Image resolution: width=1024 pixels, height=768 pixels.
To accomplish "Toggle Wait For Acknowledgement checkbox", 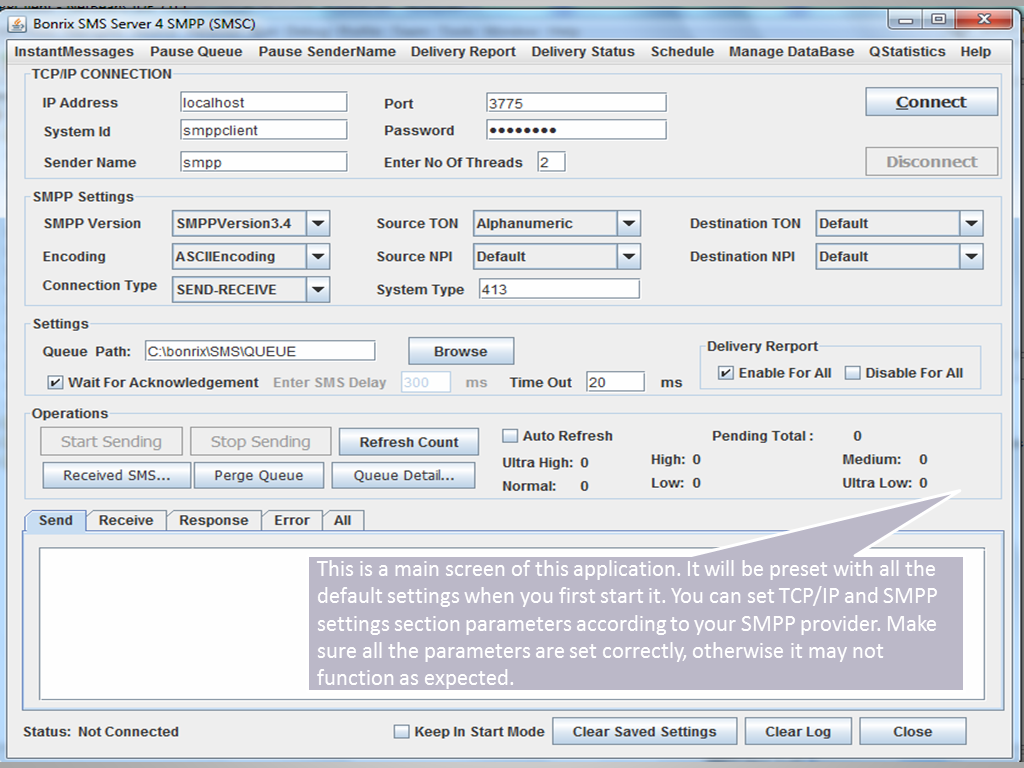I will pos(56,383).
